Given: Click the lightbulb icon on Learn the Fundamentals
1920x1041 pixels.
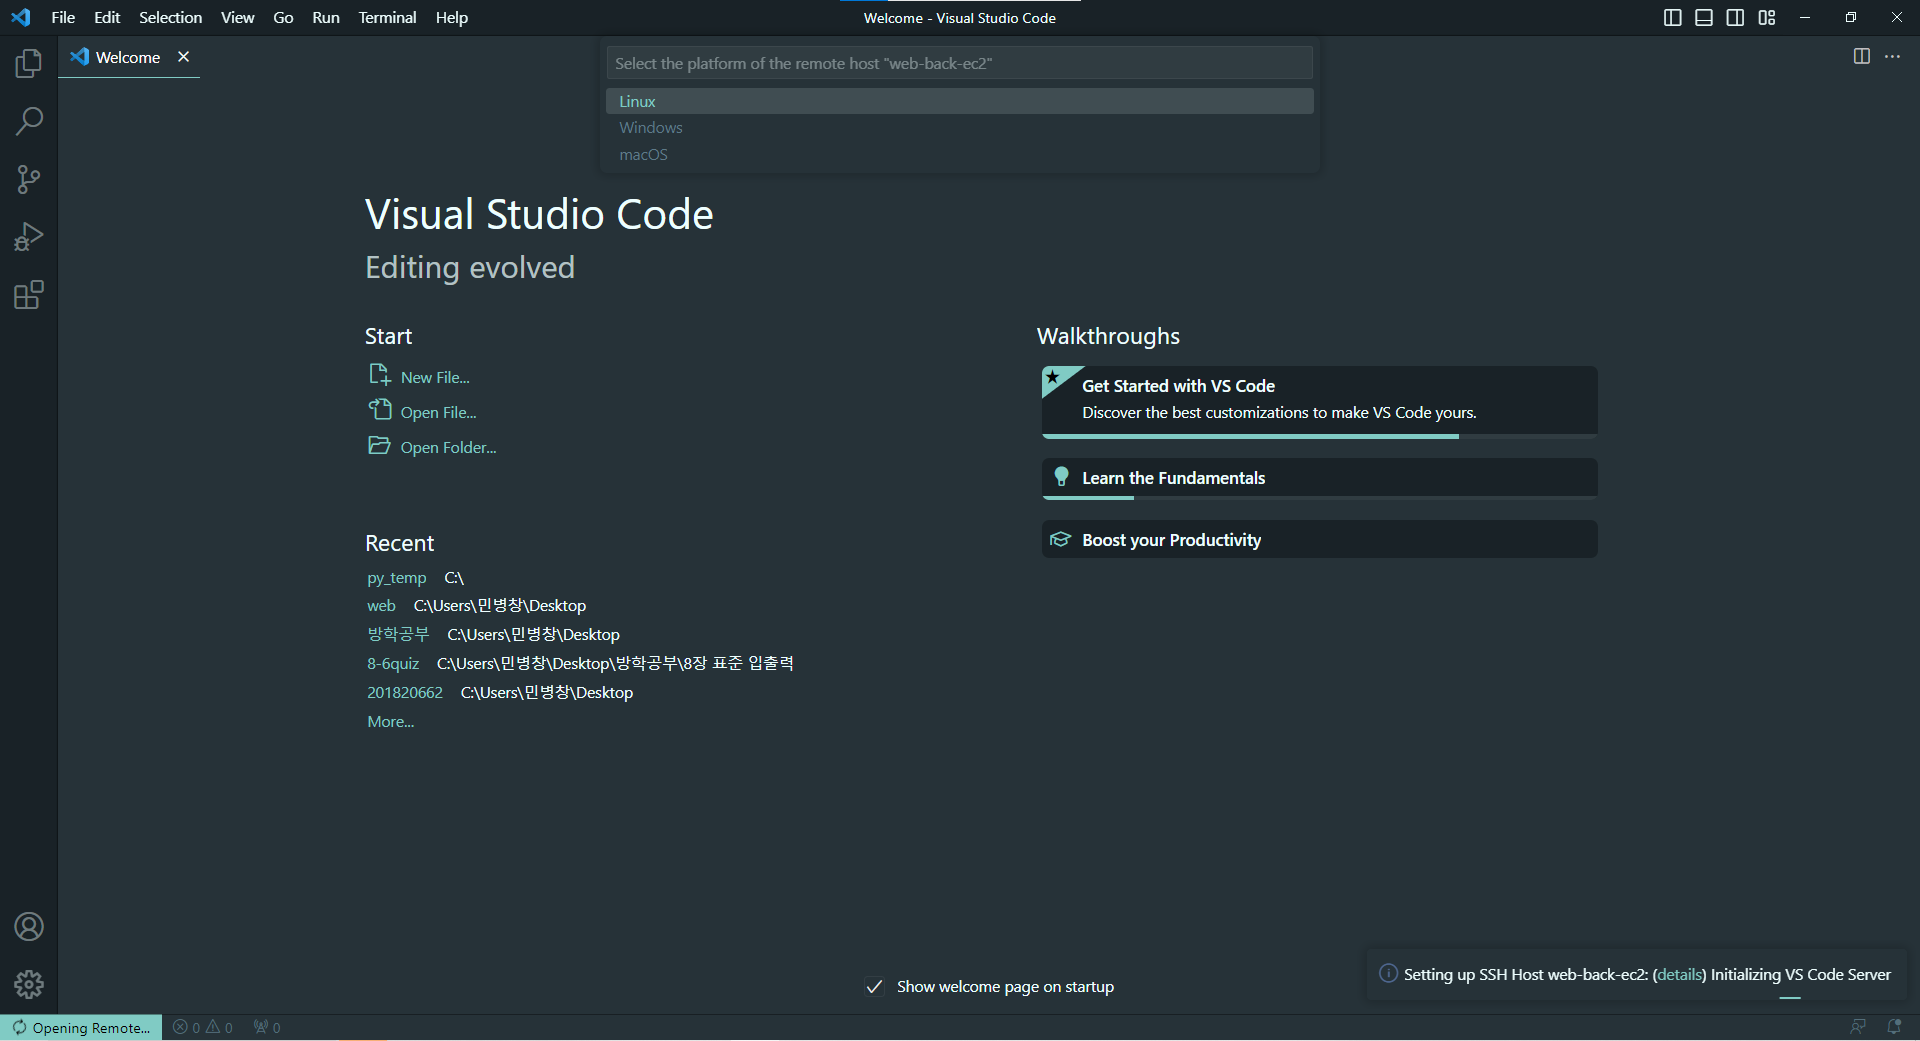Looking at the screenshot, I should (x=1061, y=477).
